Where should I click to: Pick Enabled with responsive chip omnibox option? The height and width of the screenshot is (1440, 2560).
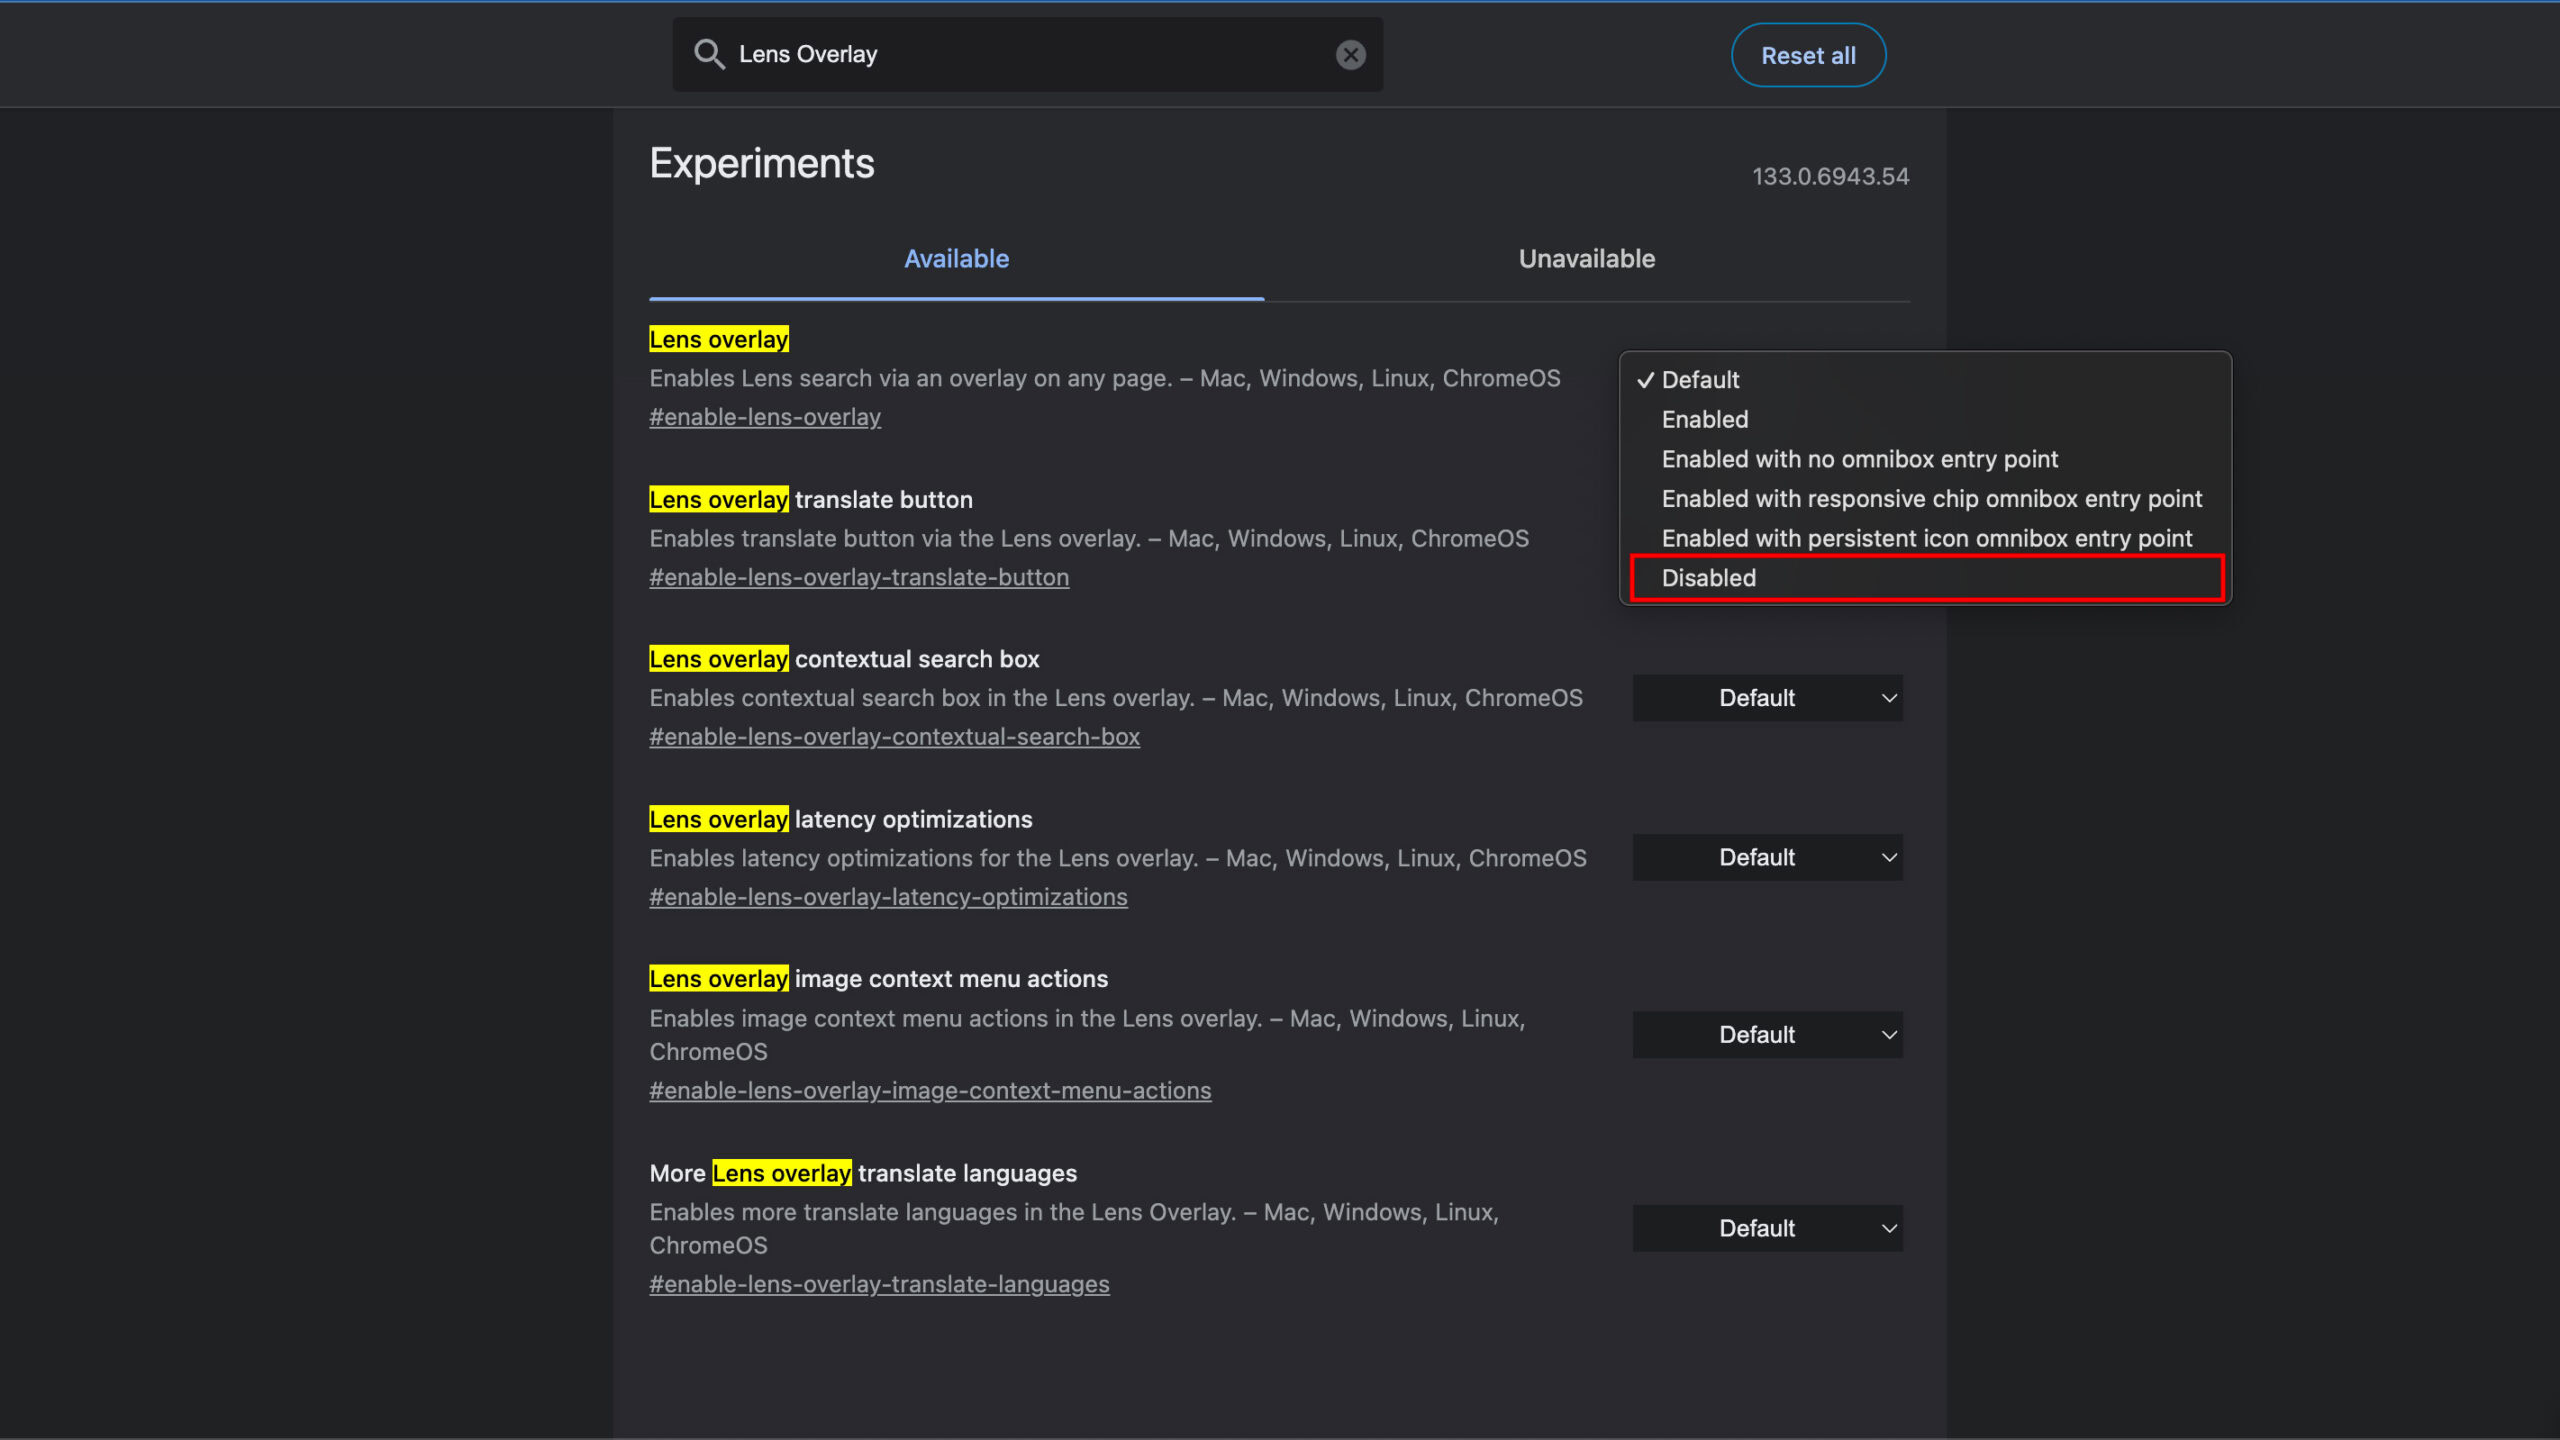[x=1931, y=499]
